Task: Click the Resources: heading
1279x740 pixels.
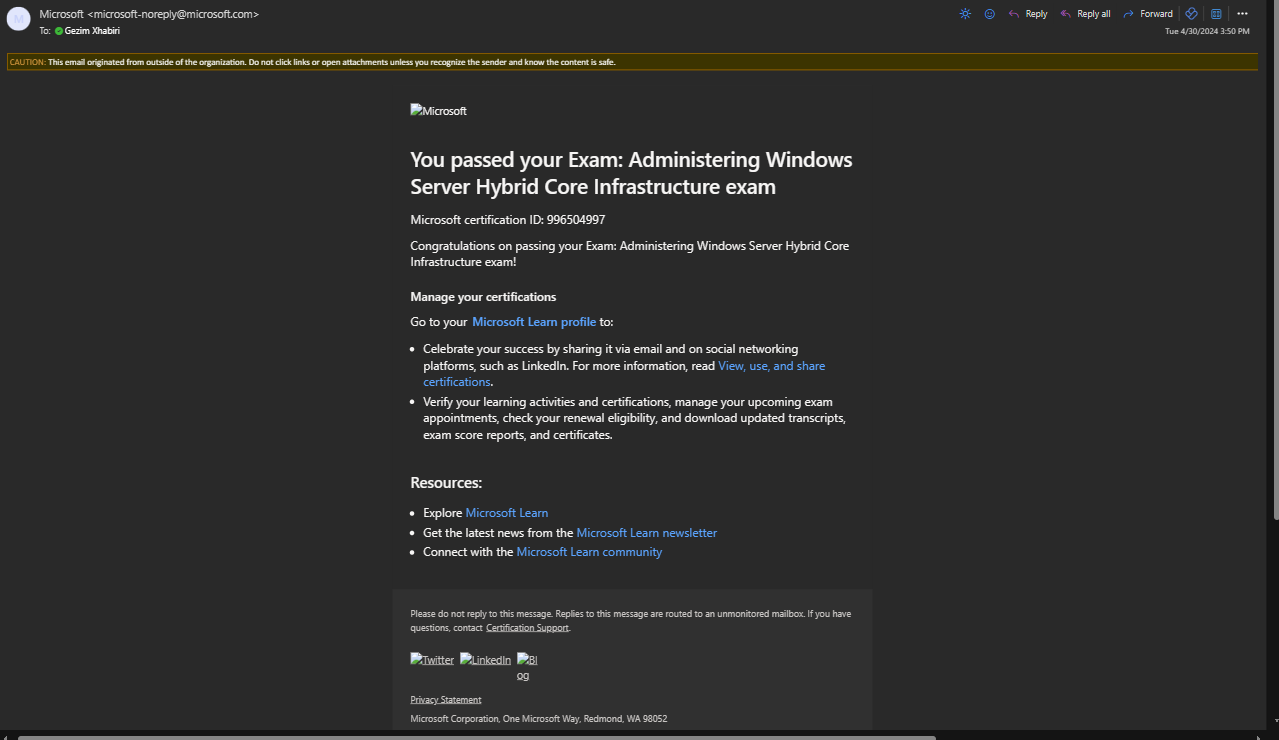Action: coord(446,483)
